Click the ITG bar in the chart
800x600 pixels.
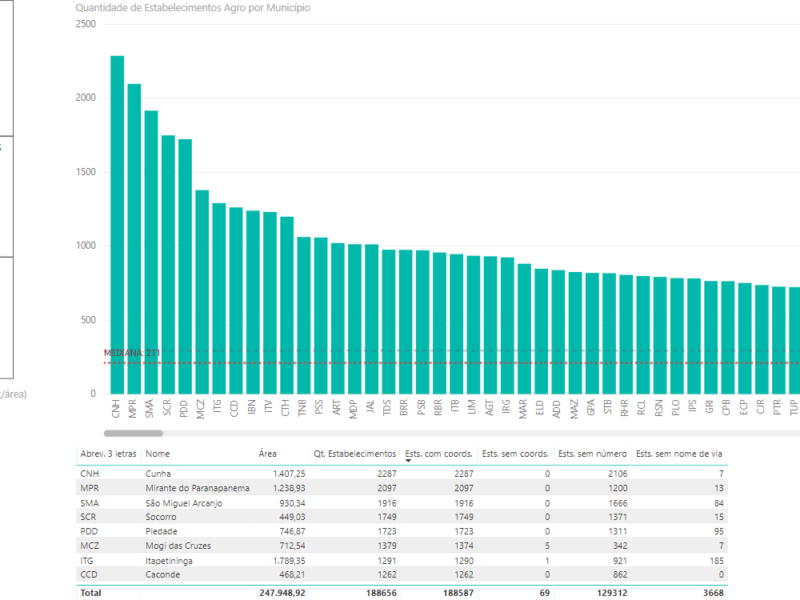[219, 298]
